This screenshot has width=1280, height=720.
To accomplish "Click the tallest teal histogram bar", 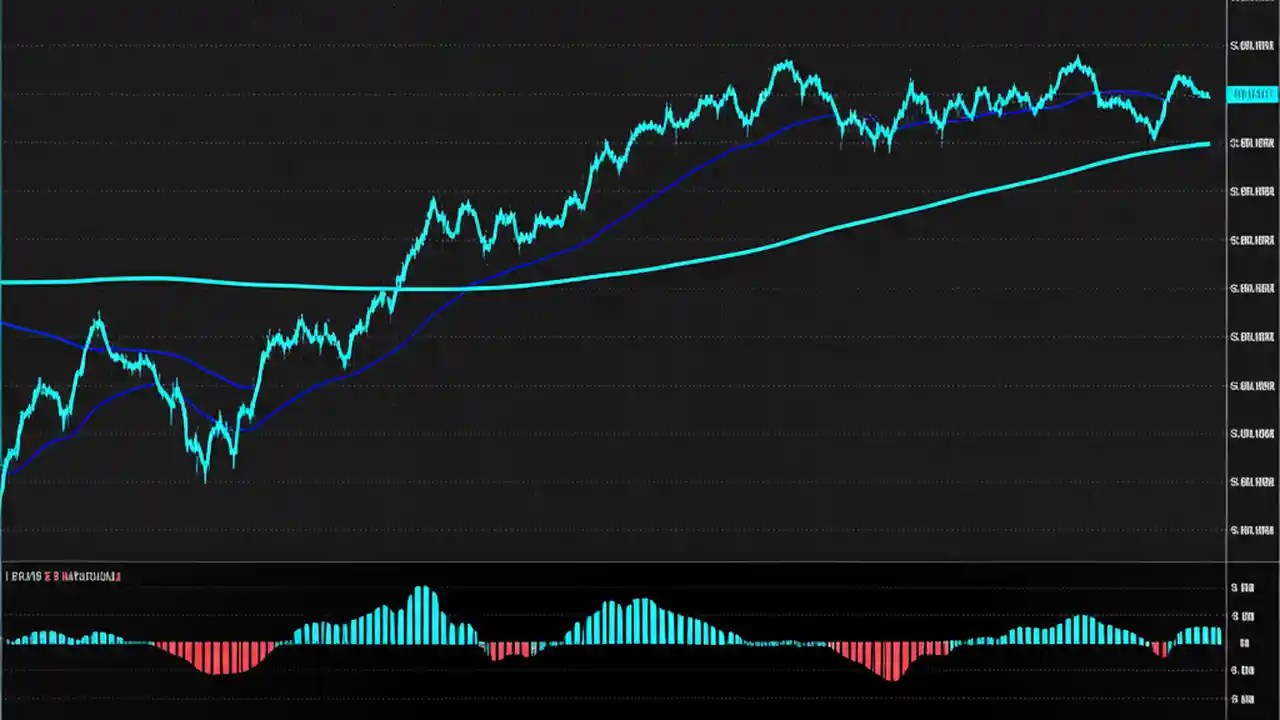I will point(424,600).
